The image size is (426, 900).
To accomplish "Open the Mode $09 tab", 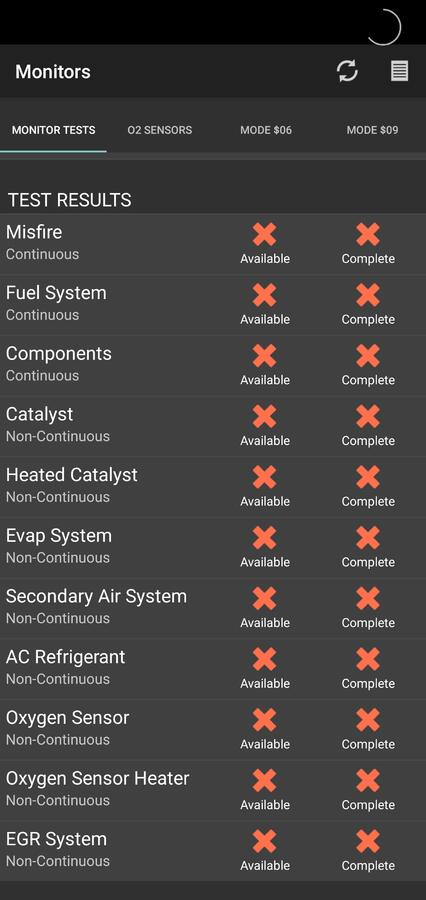I will tap(372, 130).
